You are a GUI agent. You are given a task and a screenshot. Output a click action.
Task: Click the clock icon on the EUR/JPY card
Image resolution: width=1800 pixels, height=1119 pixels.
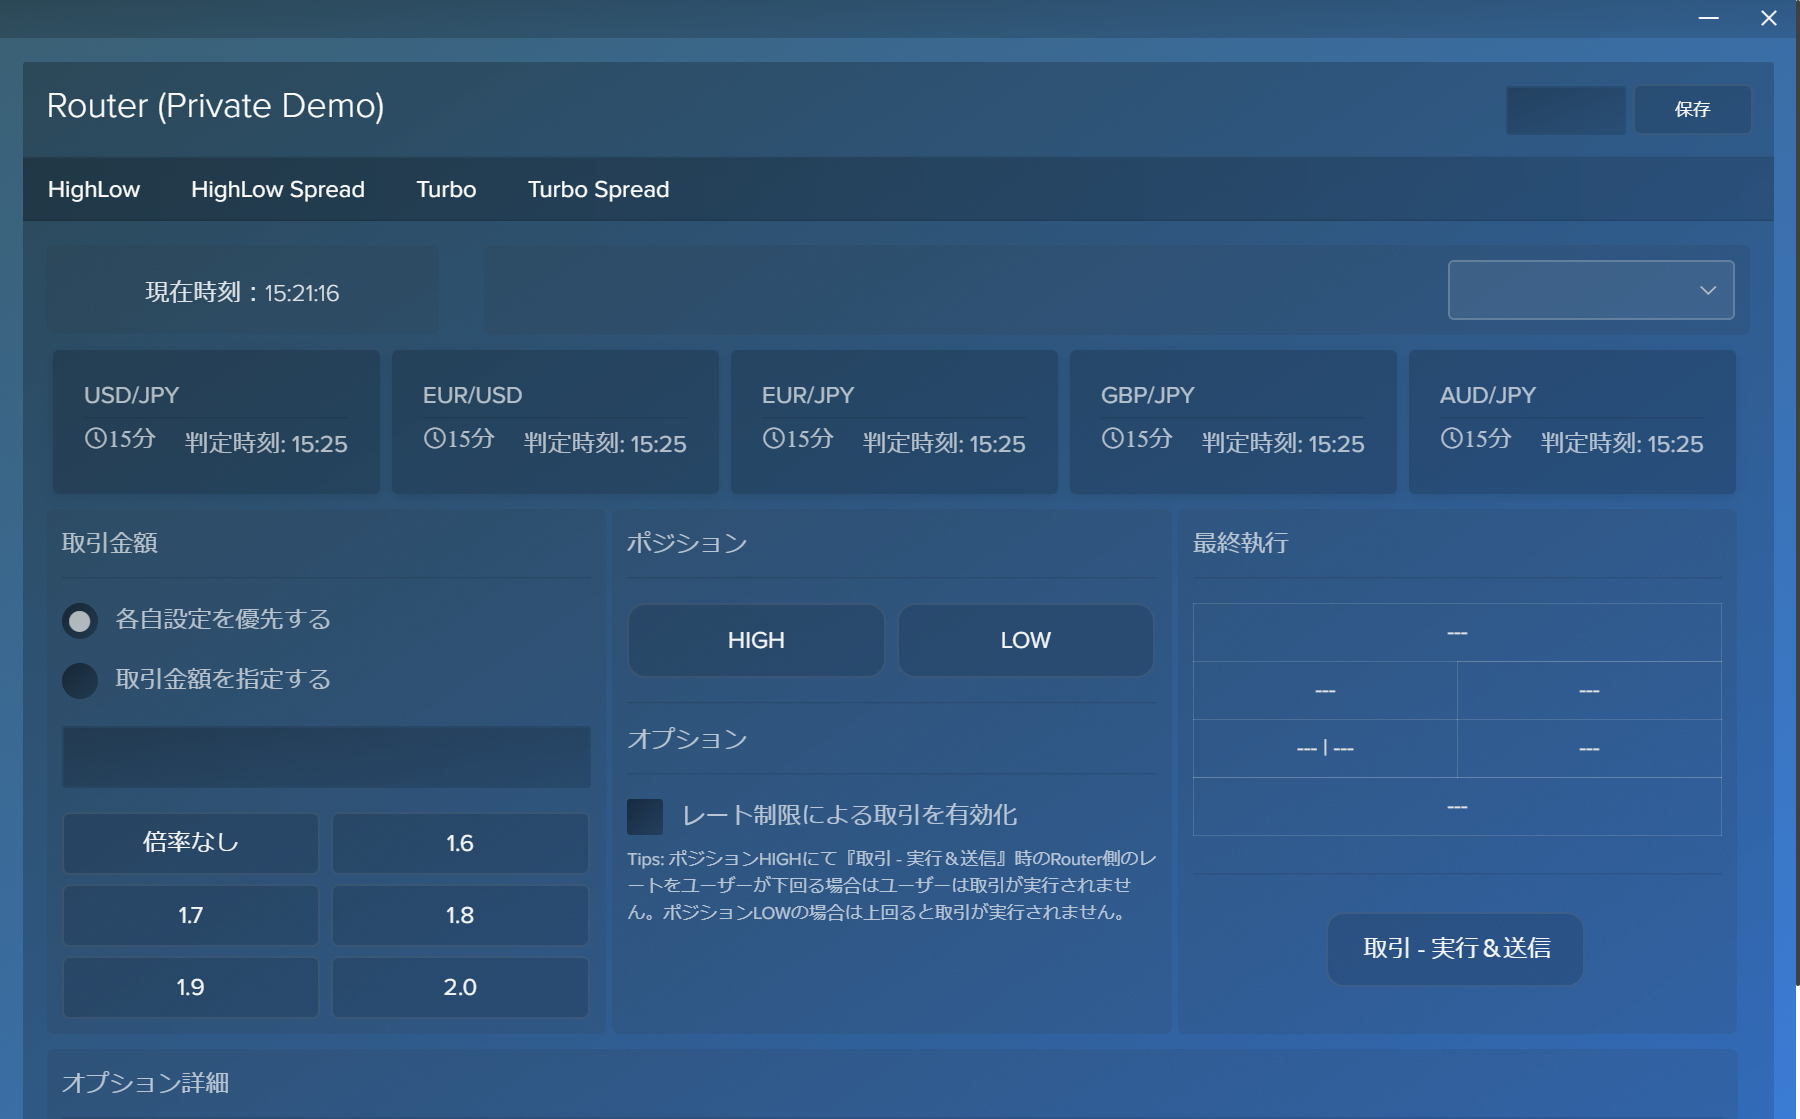pos(773,438)
